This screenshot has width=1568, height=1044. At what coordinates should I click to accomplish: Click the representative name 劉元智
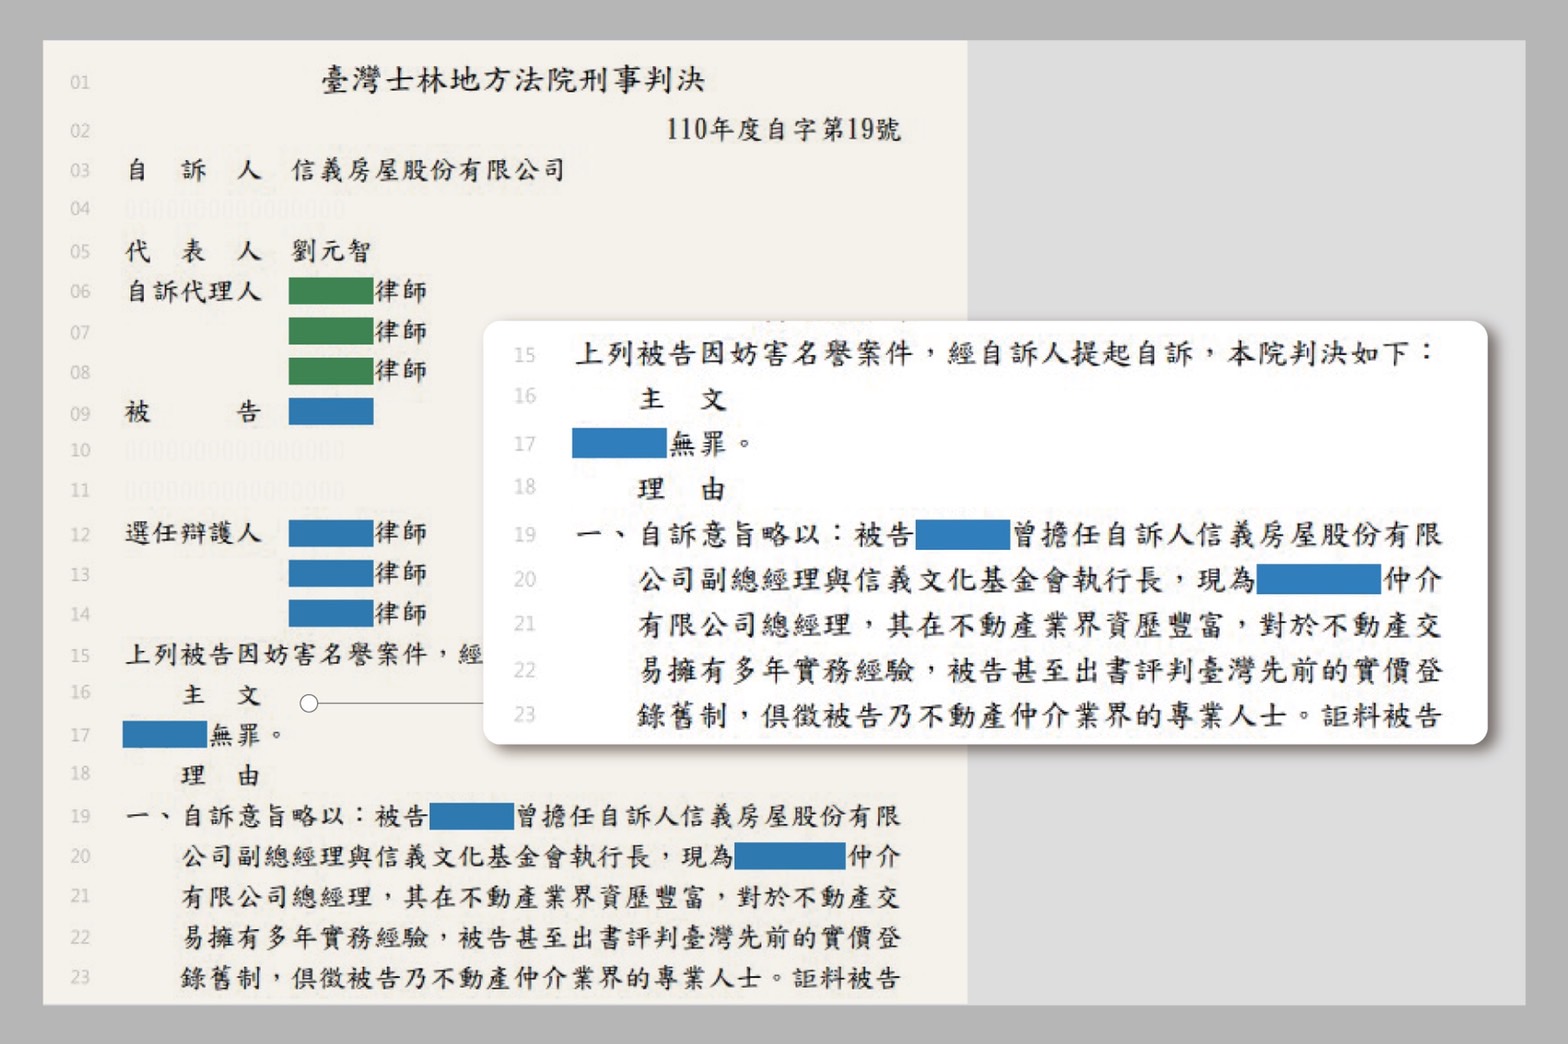click(x=331, y=251)
